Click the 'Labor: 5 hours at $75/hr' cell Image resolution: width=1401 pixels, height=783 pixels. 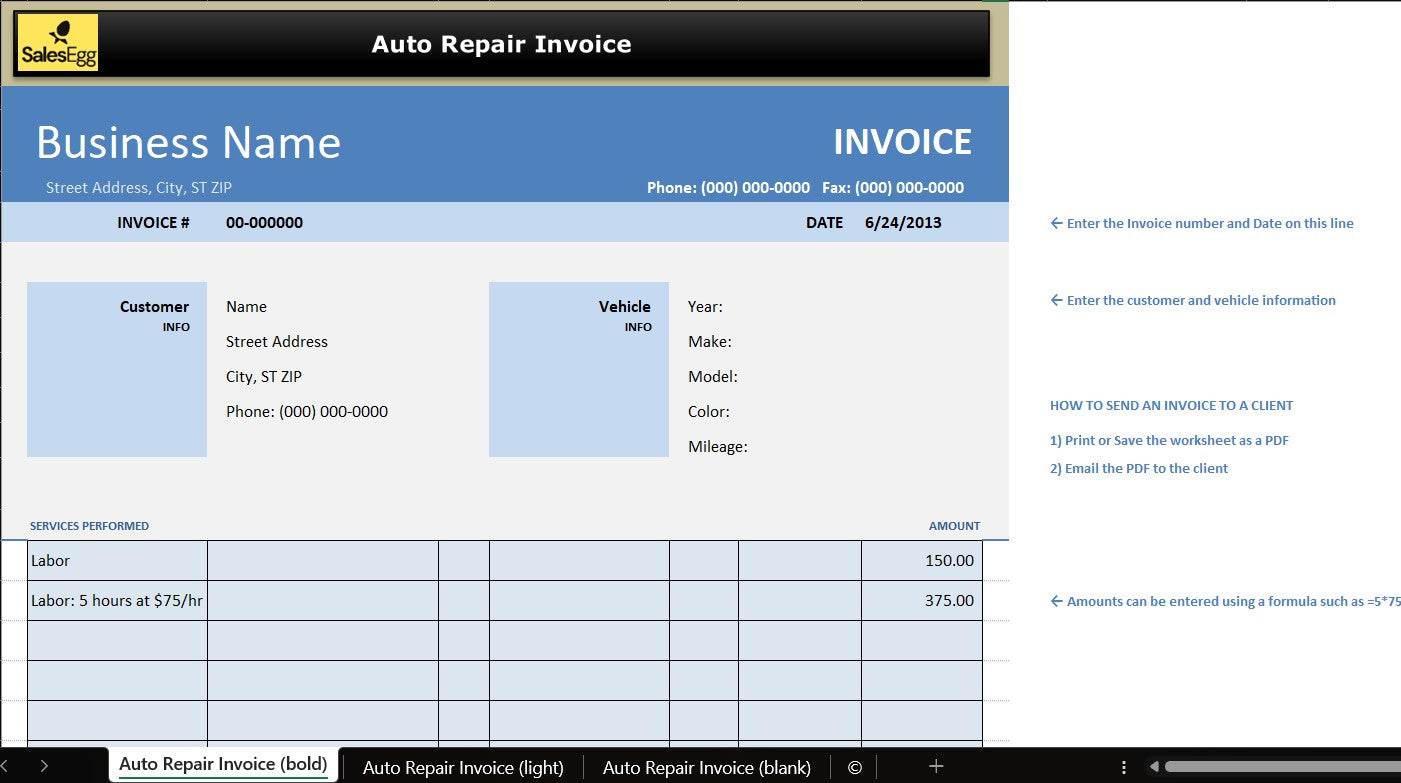point(117,601)
